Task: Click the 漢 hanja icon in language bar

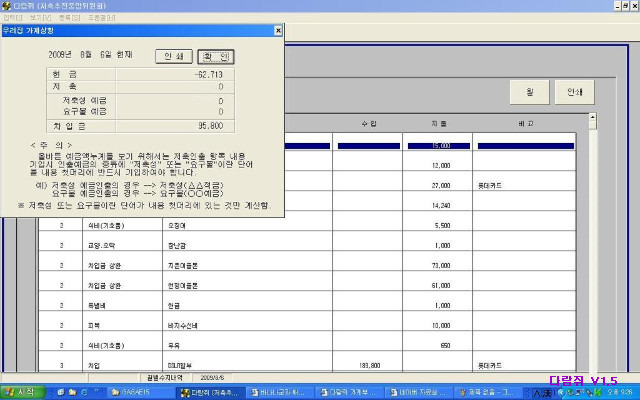Action: (547, 393)
